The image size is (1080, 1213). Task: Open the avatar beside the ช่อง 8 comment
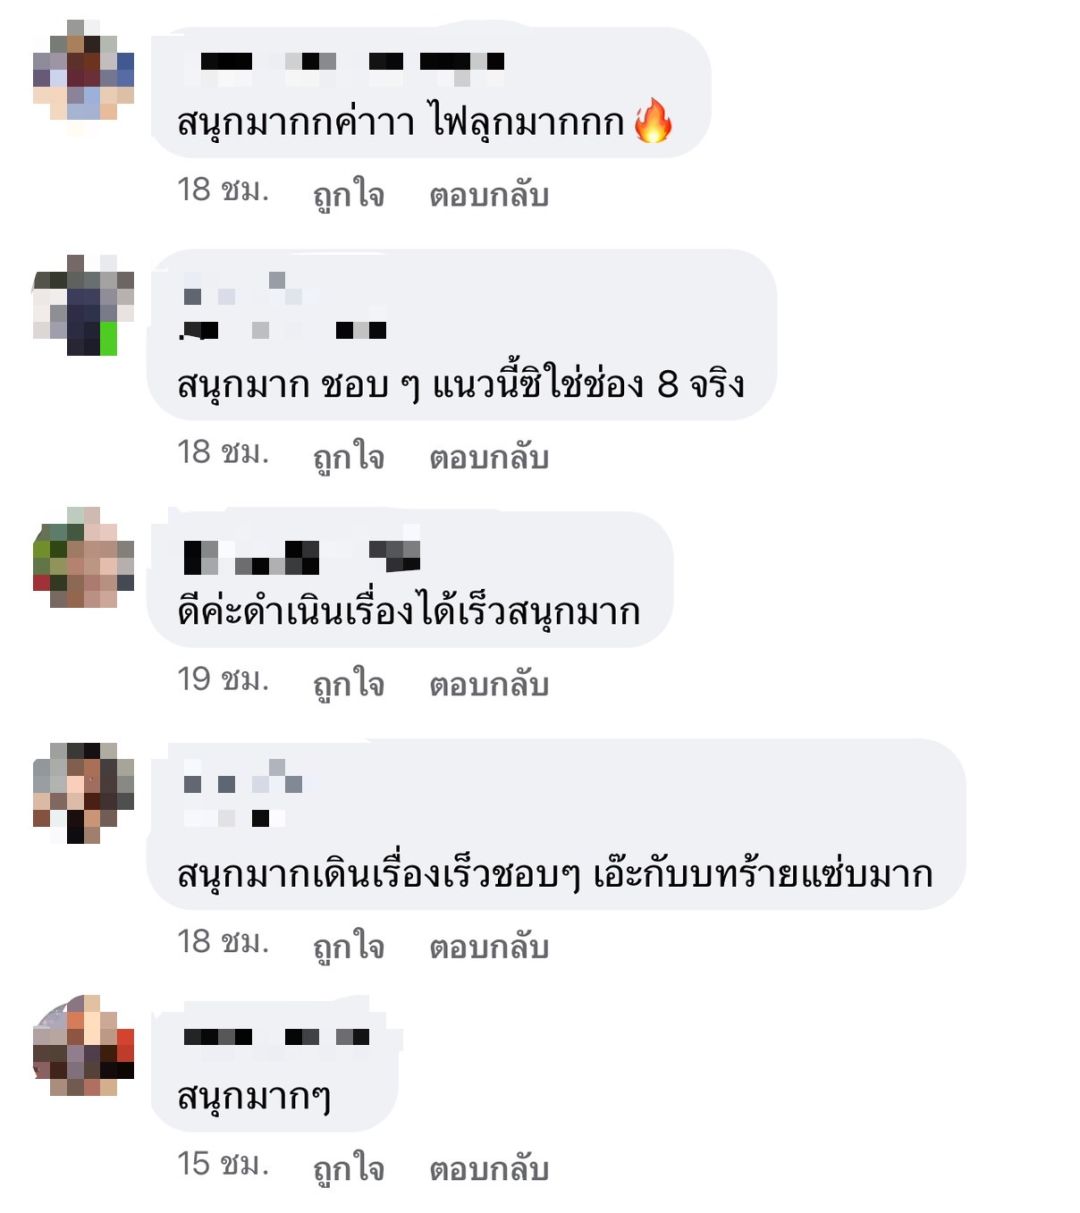tap(84, 305)
